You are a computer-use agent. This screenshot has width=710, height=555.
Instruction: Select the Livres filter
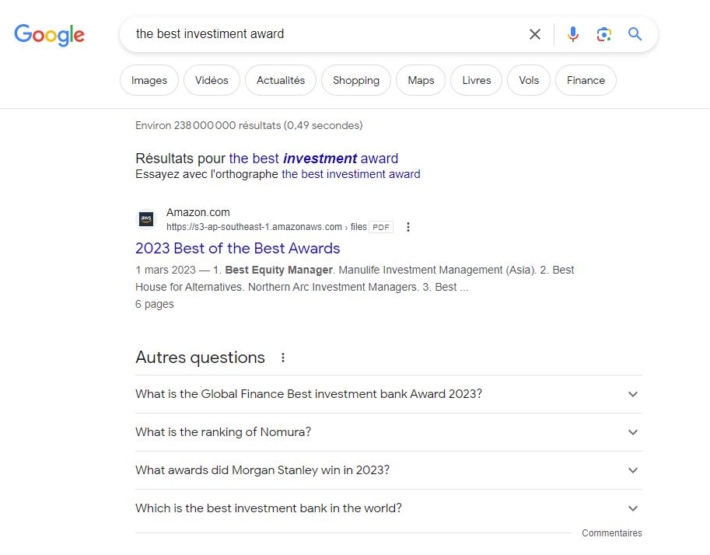(x=476, y=80)
